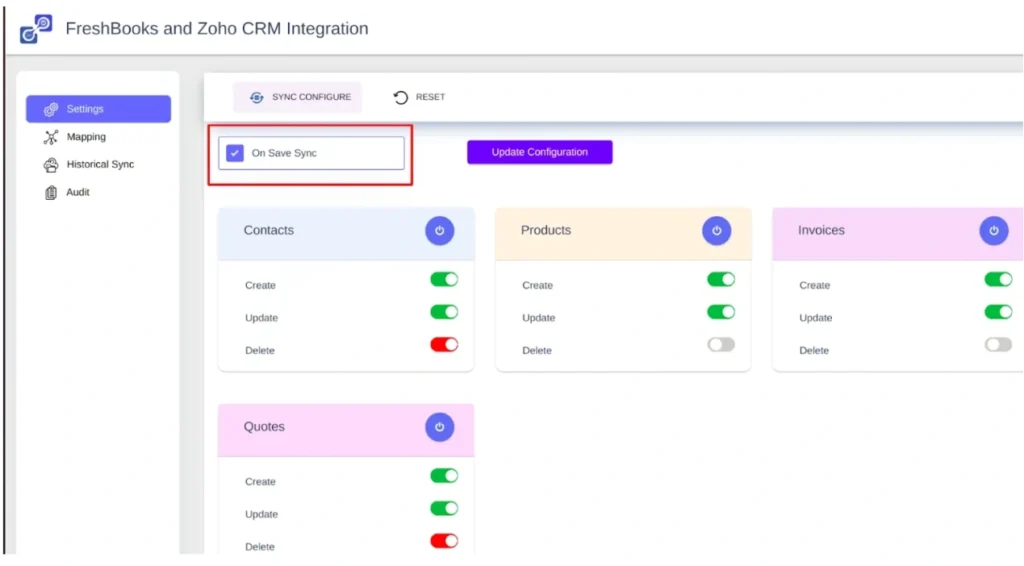Disable Quotes Update toggle
The width and height of the screenshot is (1024, 566).
pyautogui.click(x=444, y=509)
